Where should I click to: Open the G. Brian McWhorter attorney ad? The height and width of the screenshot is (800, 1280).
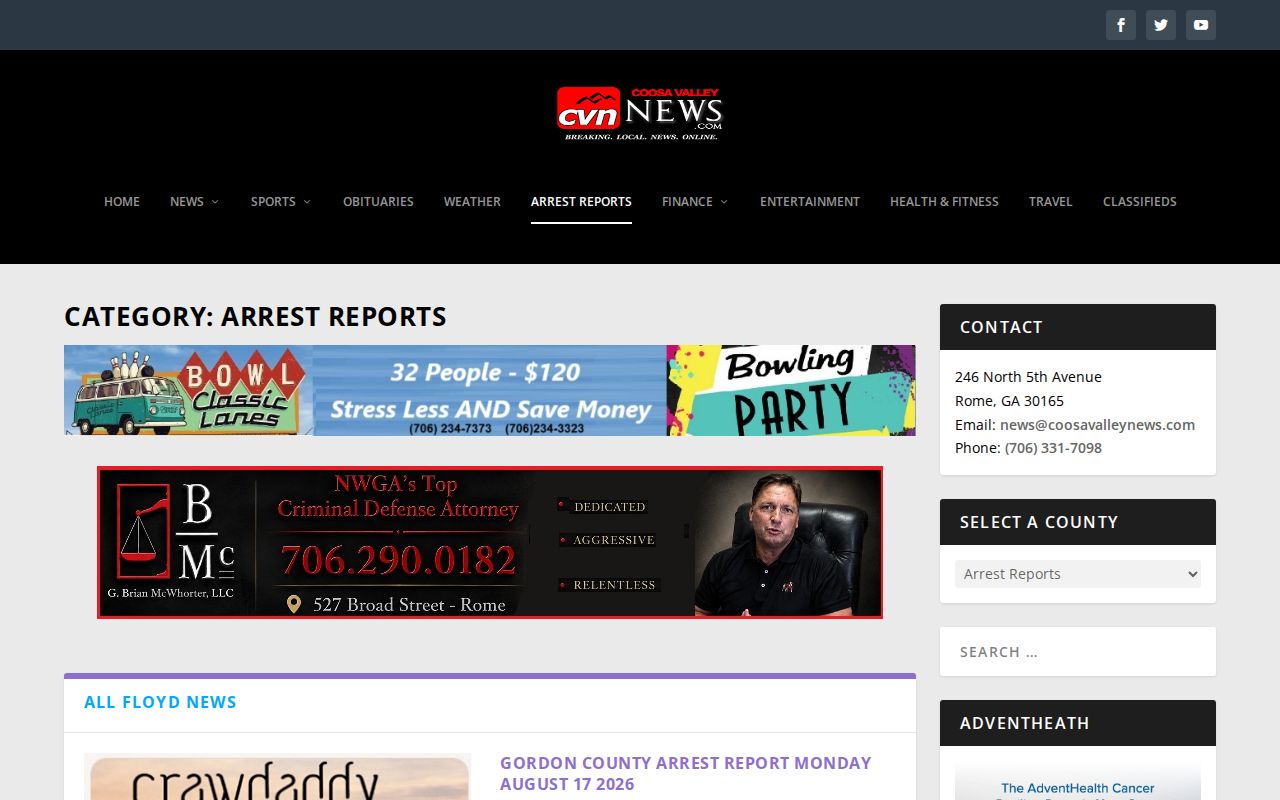[490, 542]
